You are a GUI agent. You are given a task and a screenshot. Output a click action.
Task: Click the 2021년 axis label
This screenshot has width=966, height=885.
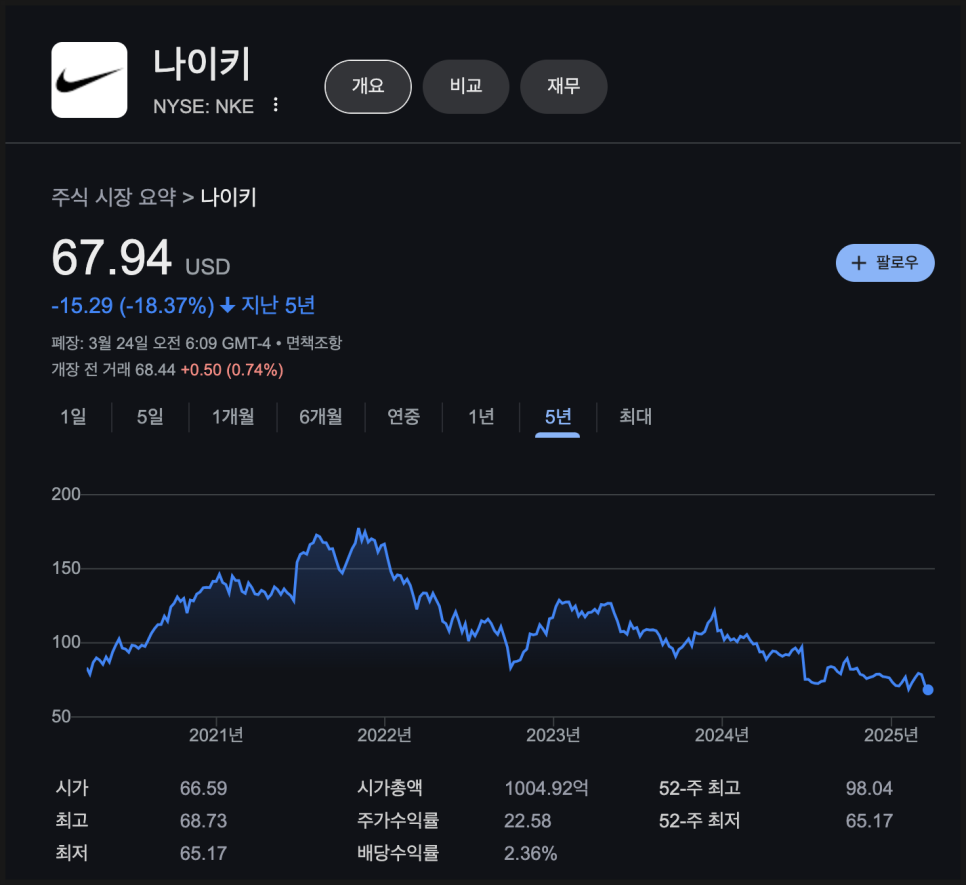pyautogui.click(x=216, y=735)
